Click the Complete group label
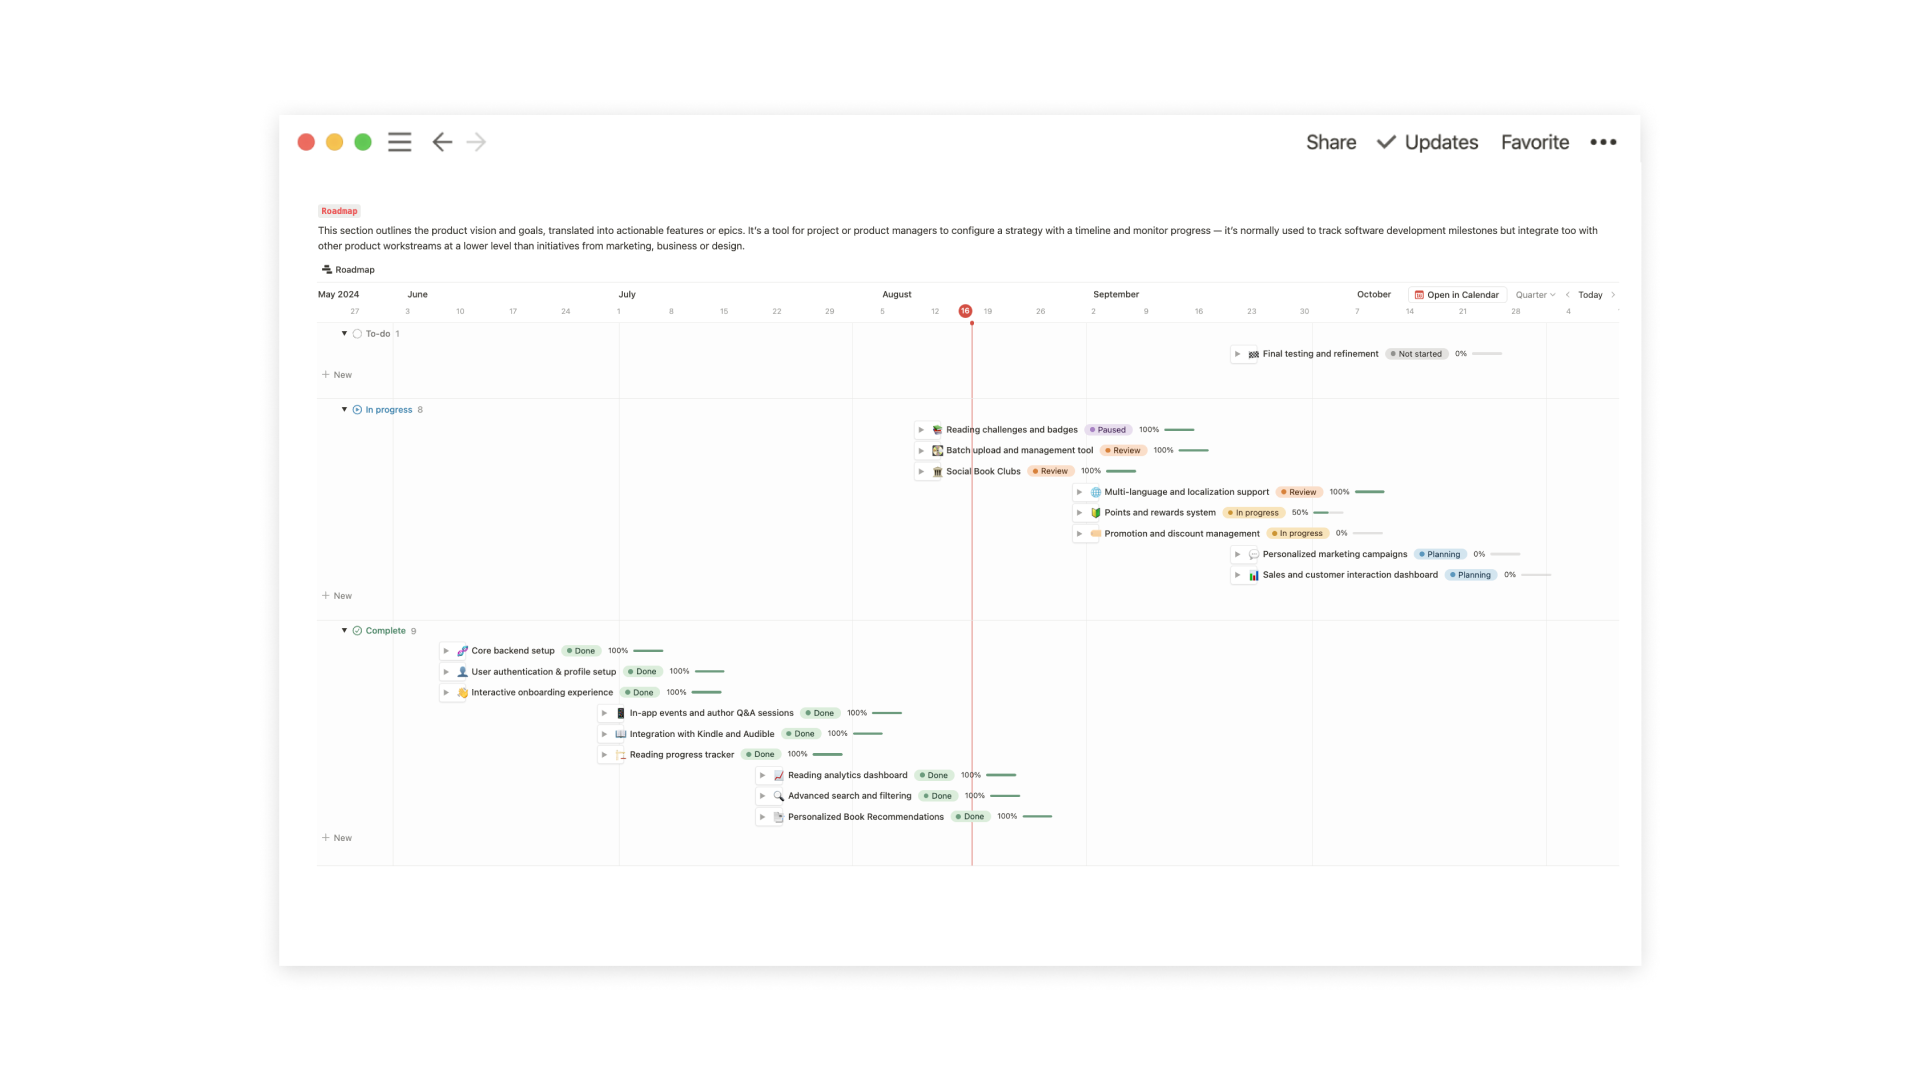1920x1080 pixels. [x=385, y=631]
